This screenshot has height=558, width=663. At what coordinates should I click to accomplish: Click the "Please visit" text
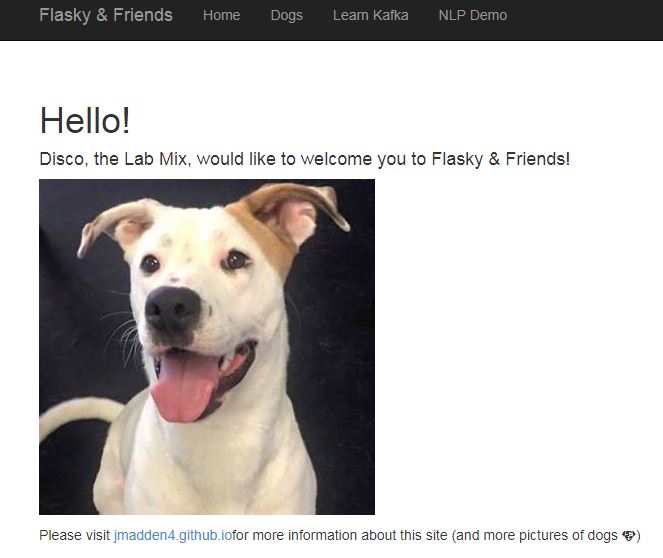tap(75, 535)
